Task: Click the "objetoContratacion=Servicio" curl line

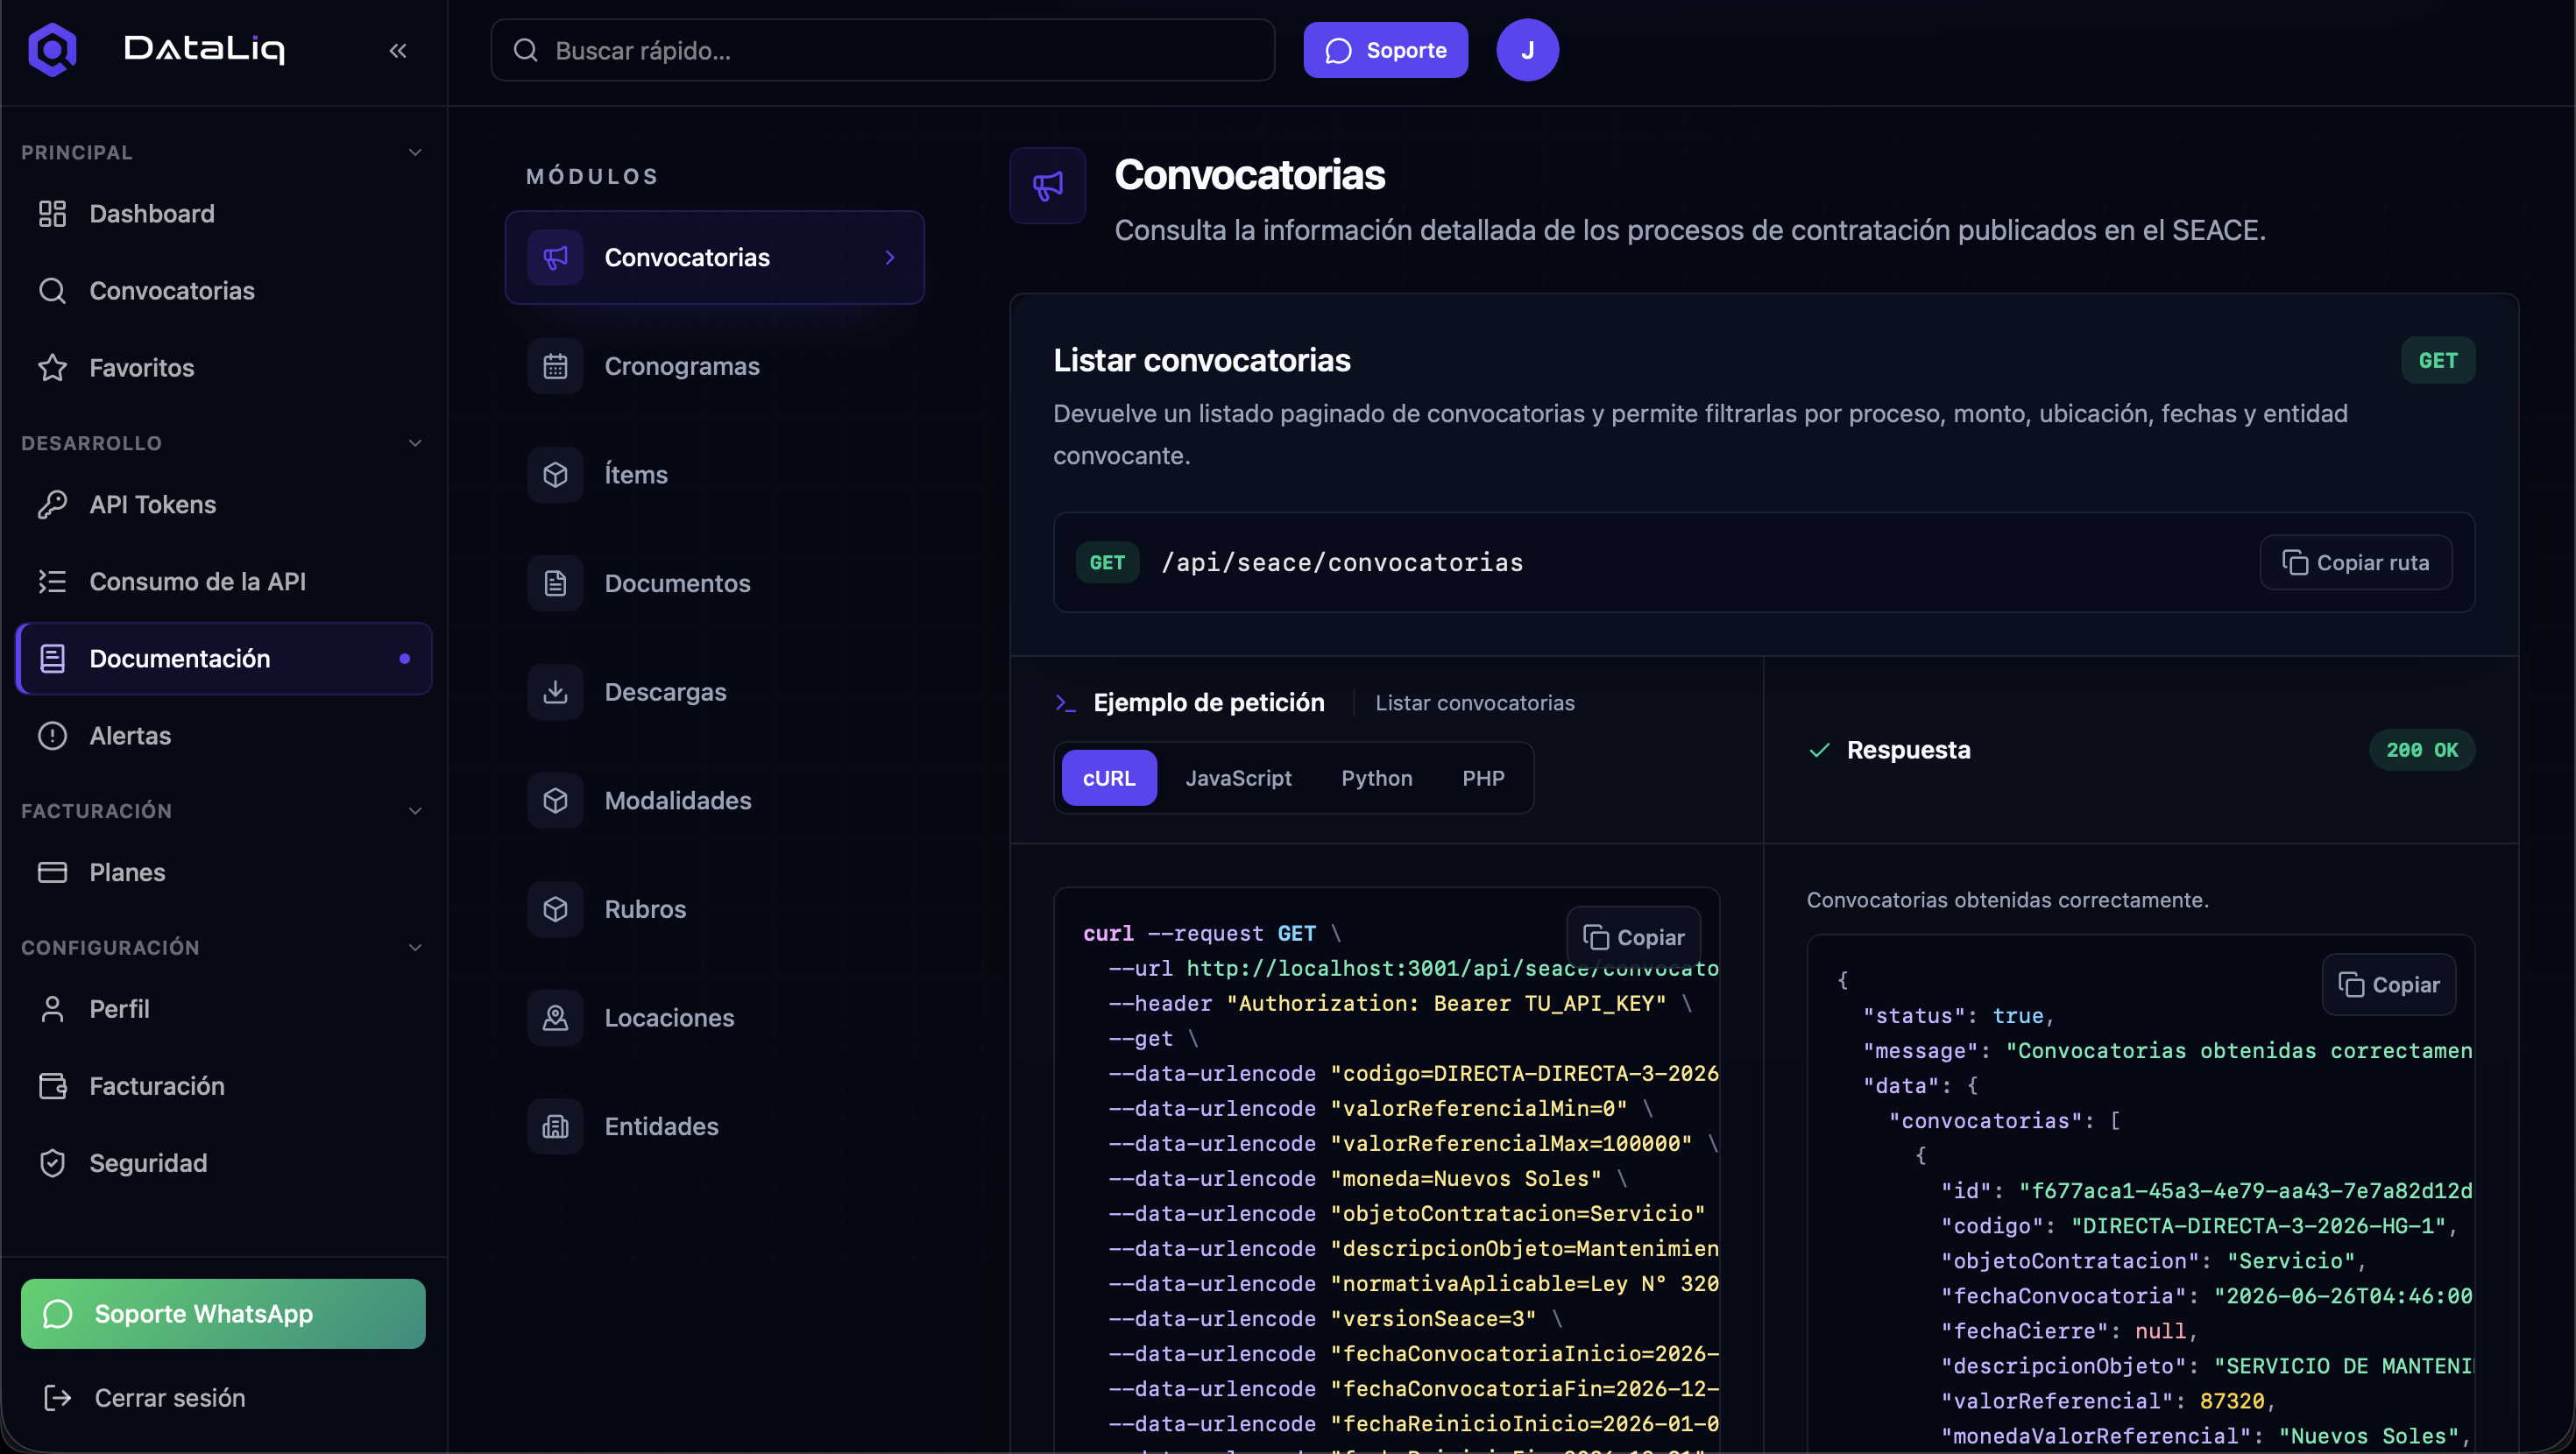Action: [1406, 1213]
